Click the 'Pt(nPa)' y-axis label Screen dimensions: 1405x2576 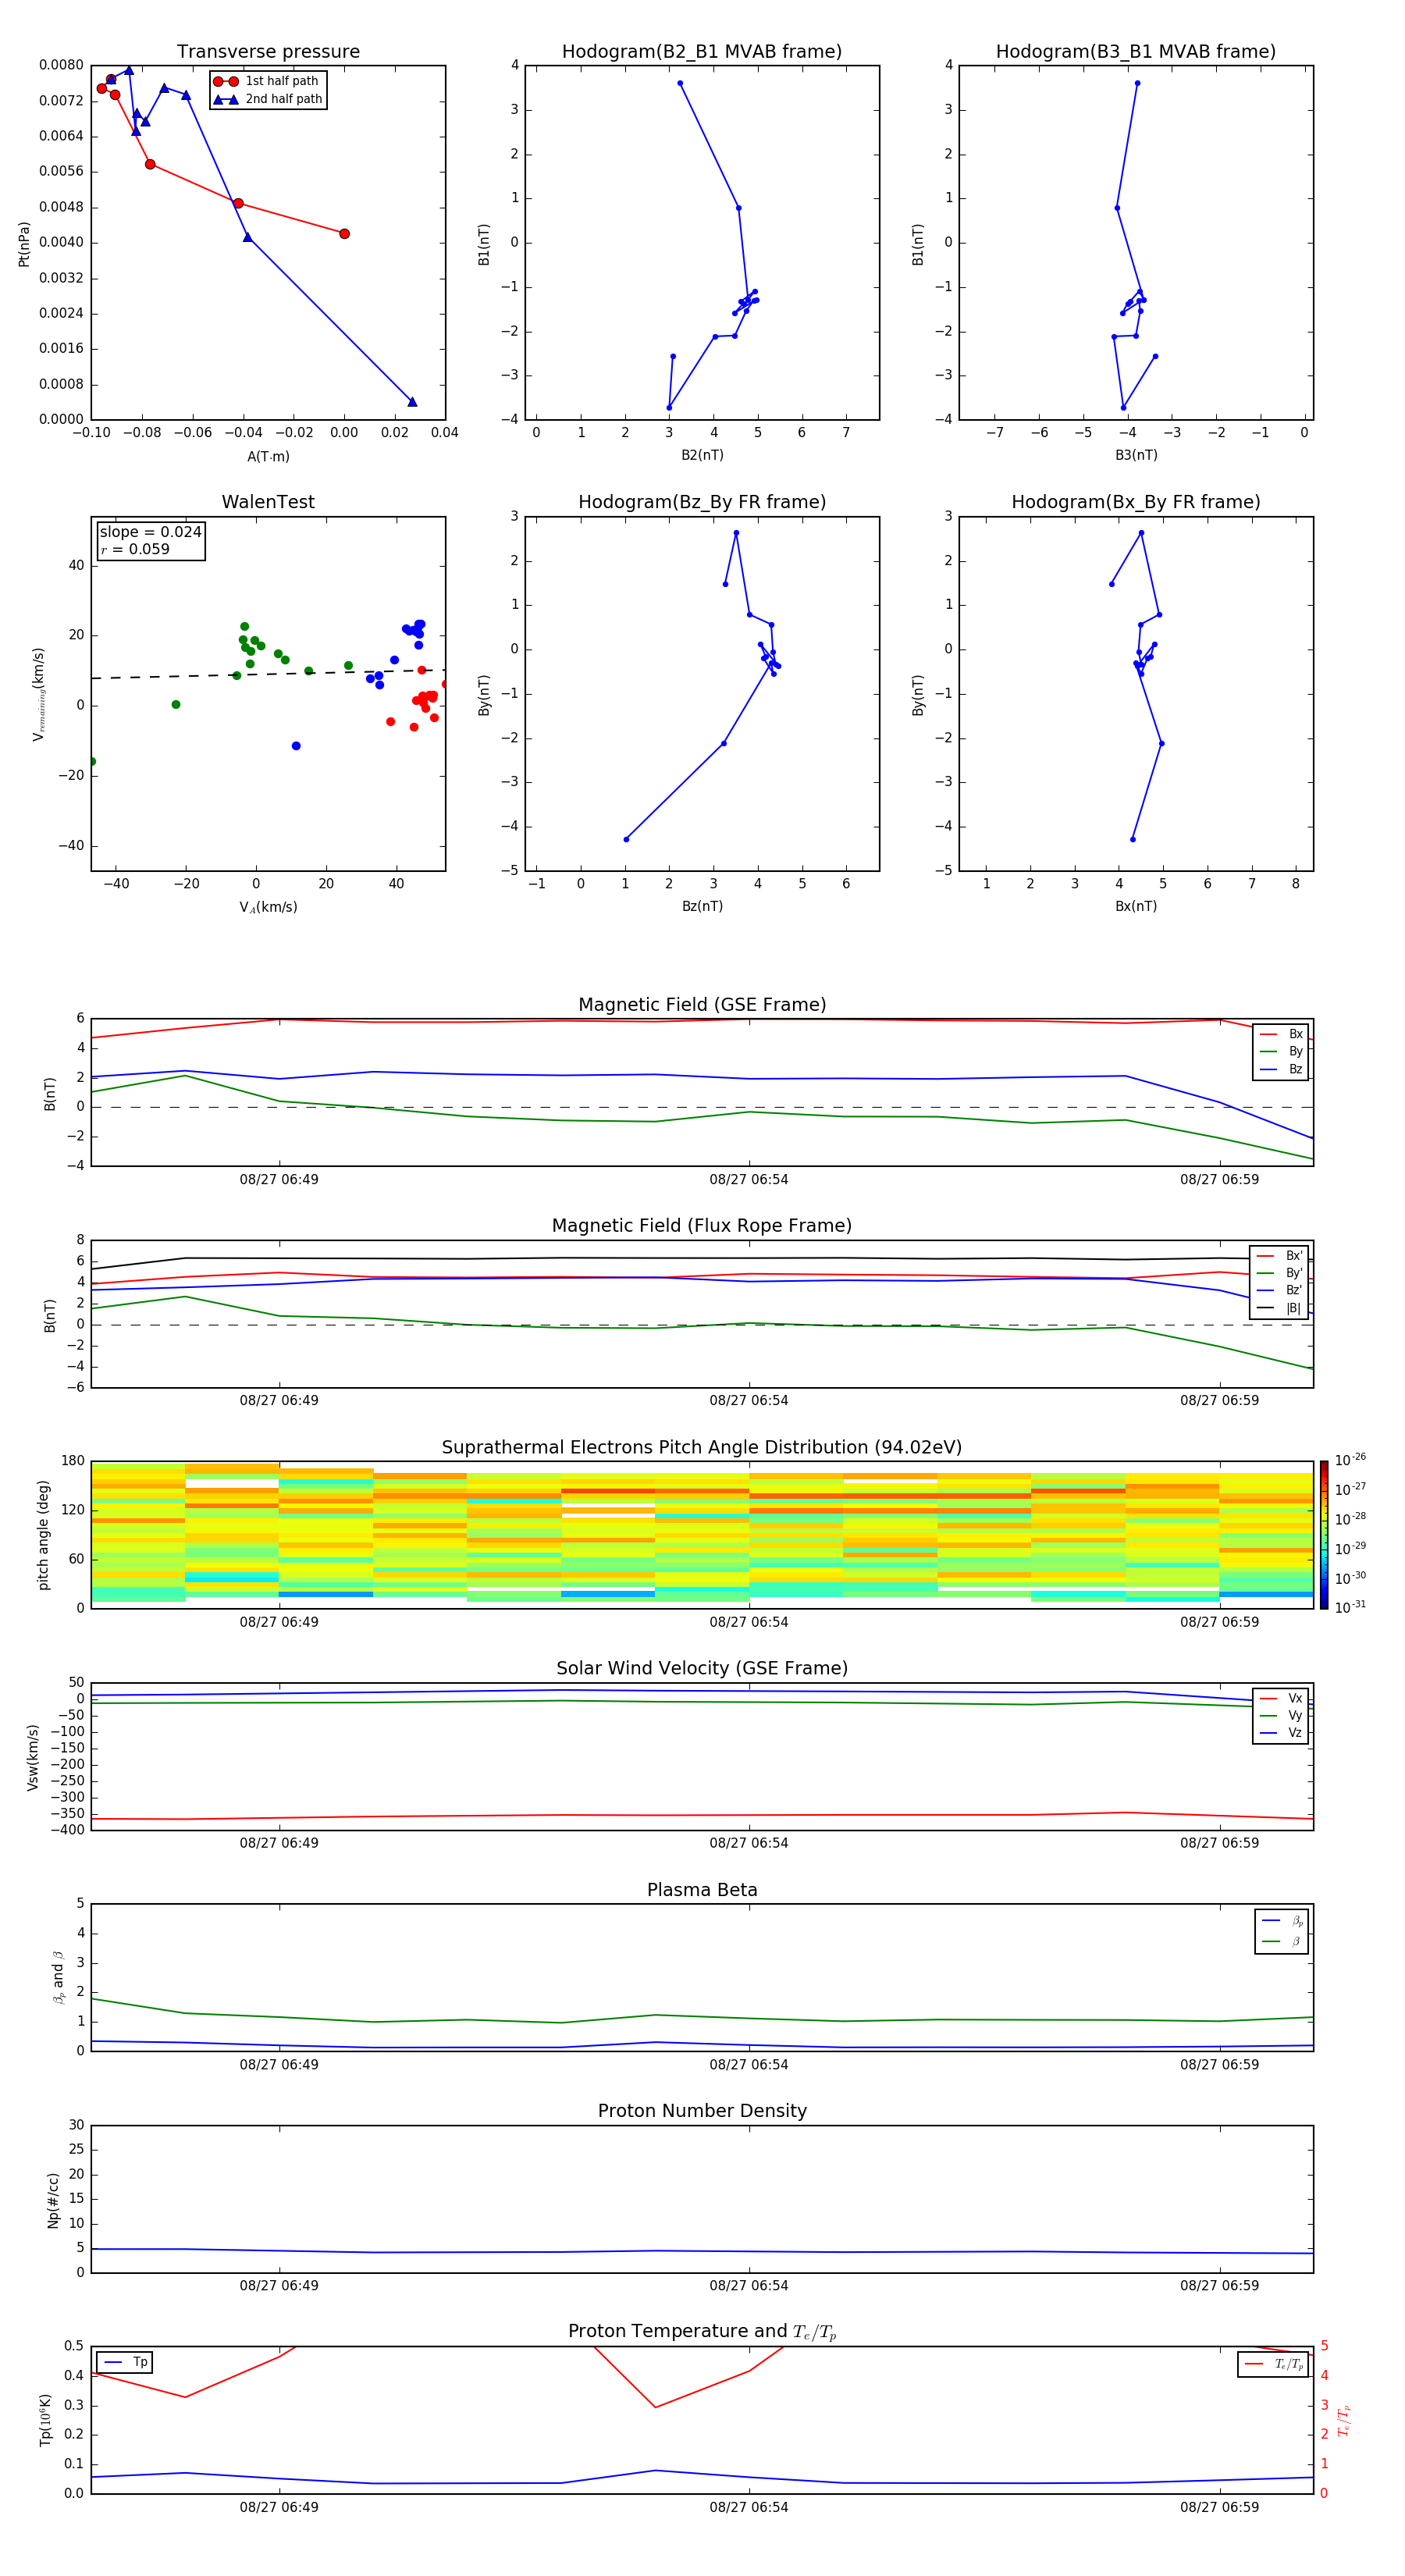coord(24,243)
